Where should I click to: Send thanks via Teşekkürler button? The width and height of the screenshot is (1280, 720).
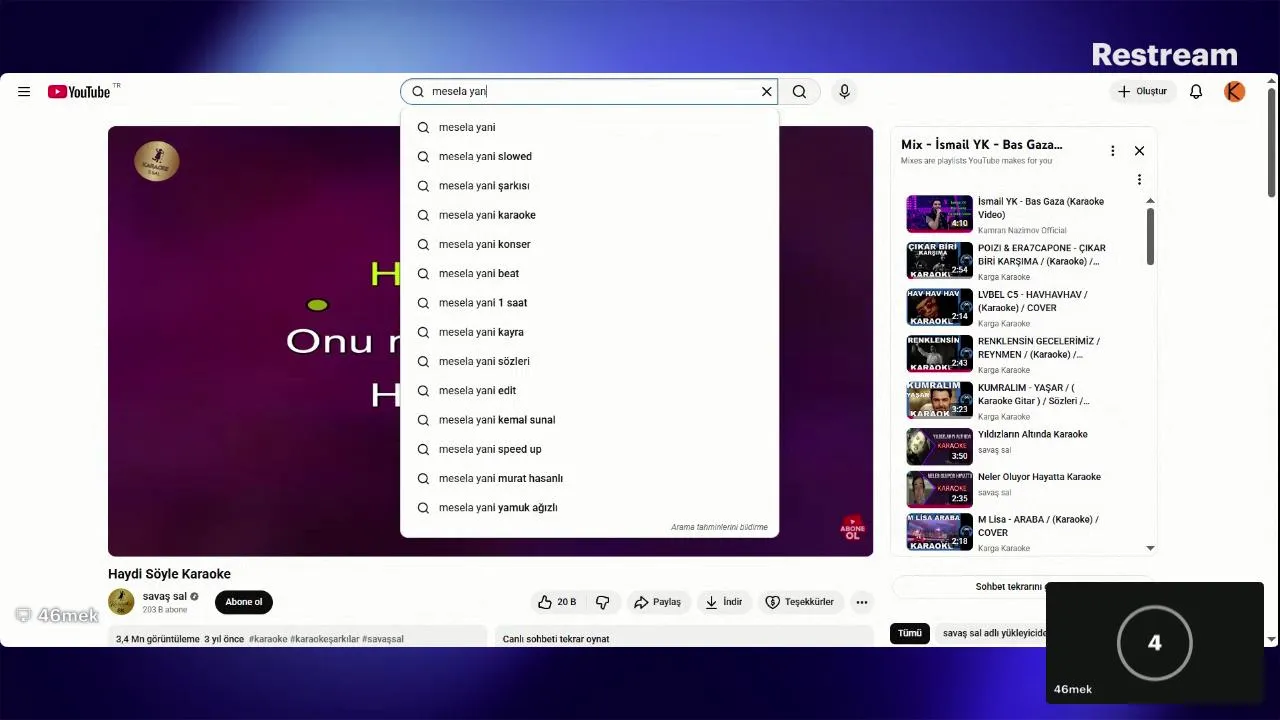click(x=799, y=602)
